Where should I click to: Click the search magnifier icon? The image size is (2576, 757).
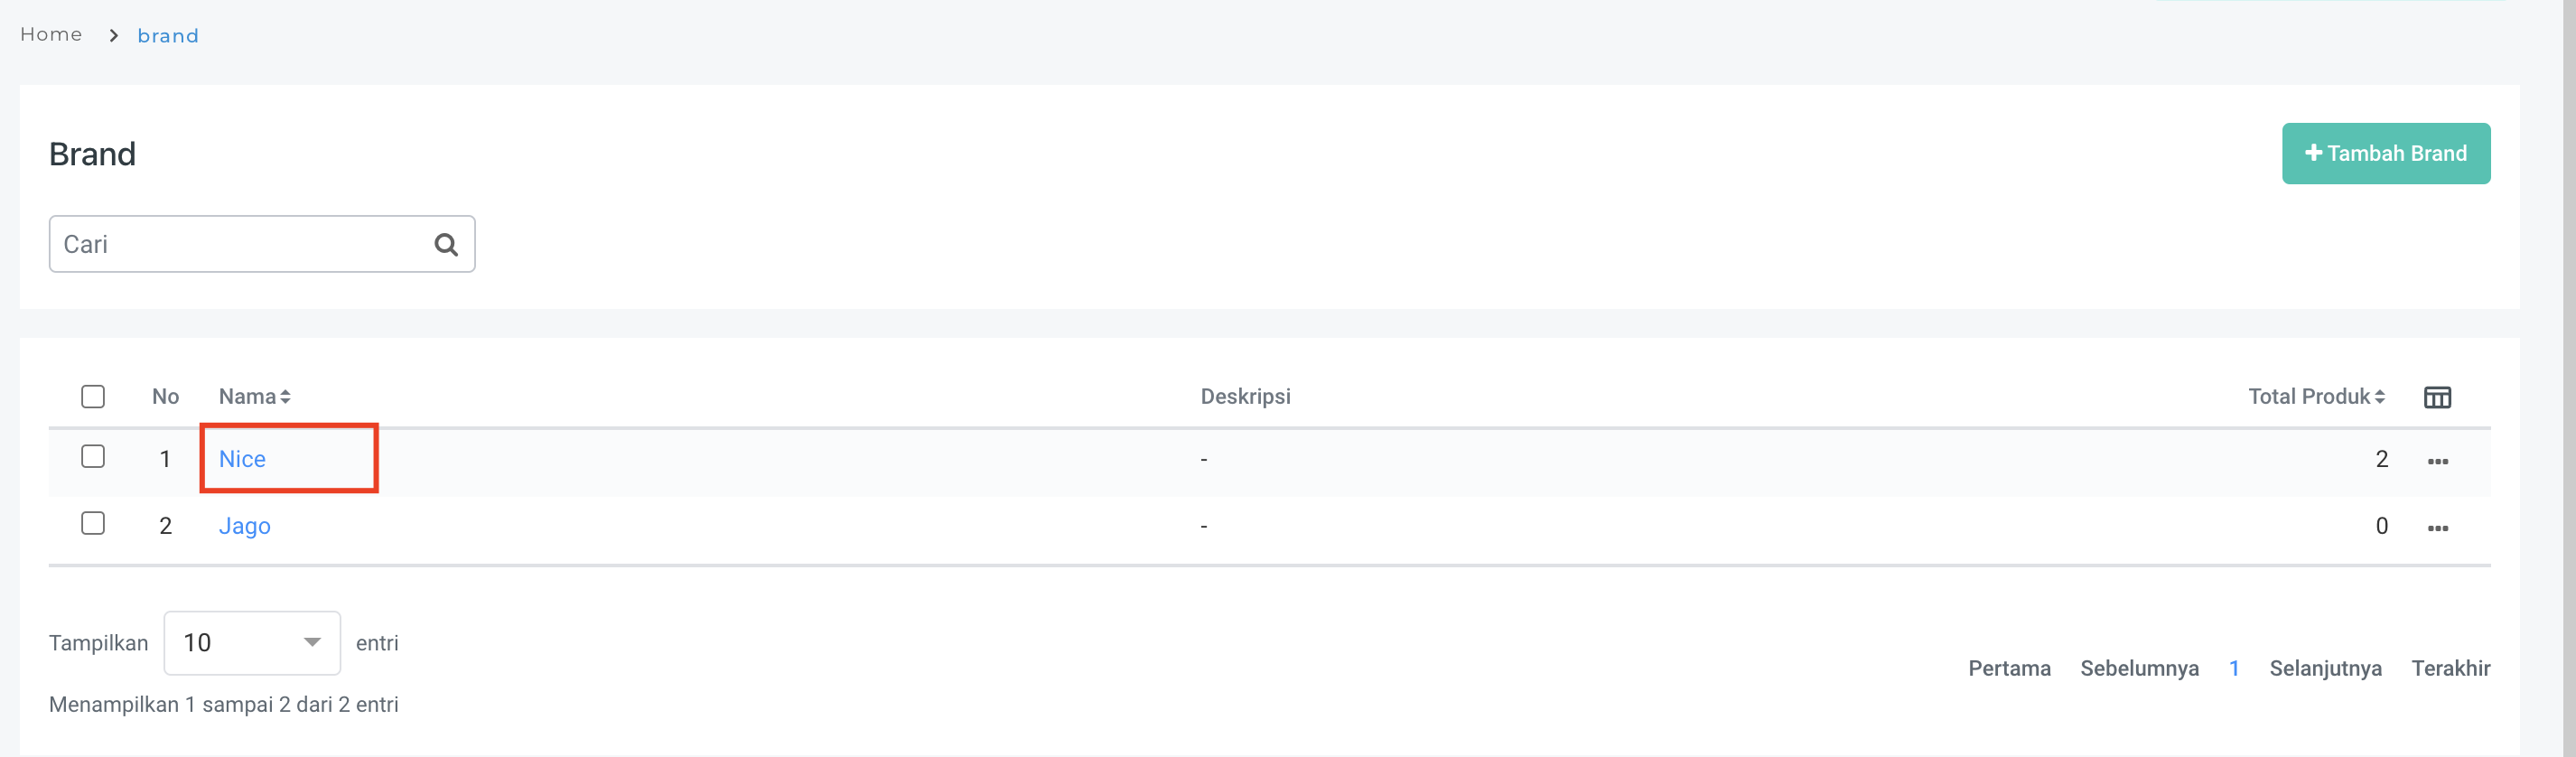[x=446, y=245]
